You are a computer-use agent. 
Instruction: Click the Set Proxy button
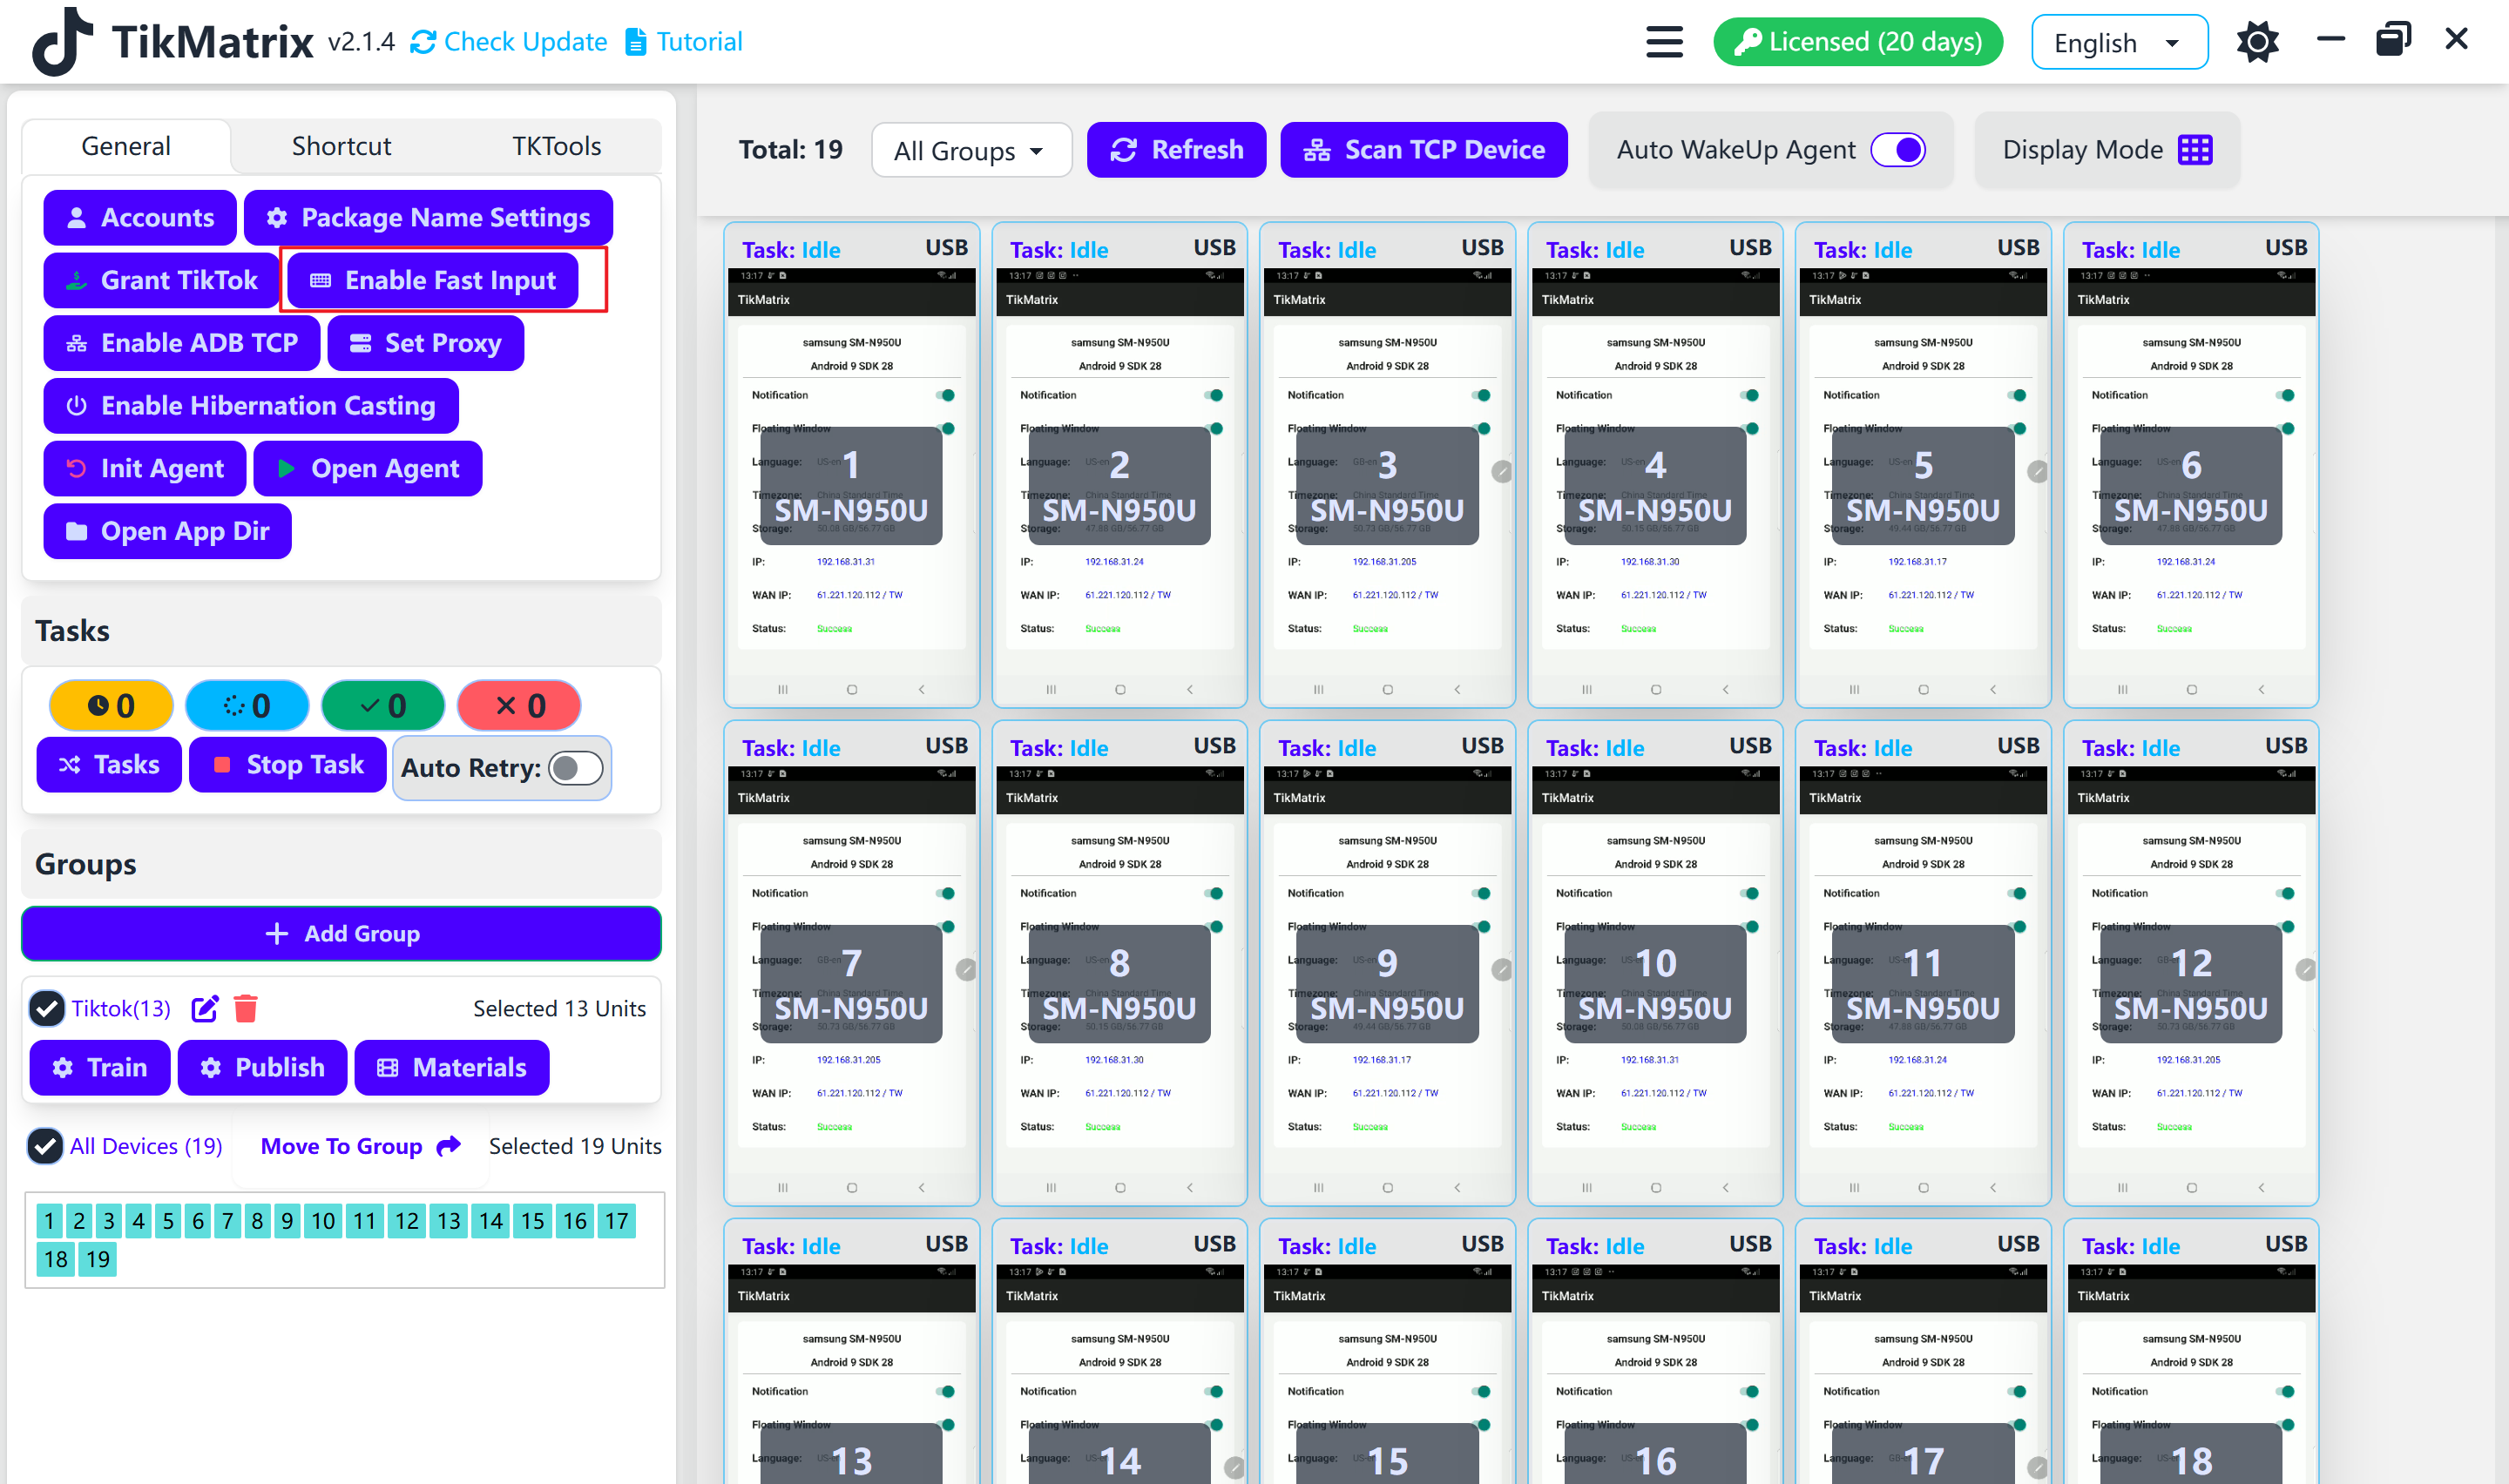(425, 343)
